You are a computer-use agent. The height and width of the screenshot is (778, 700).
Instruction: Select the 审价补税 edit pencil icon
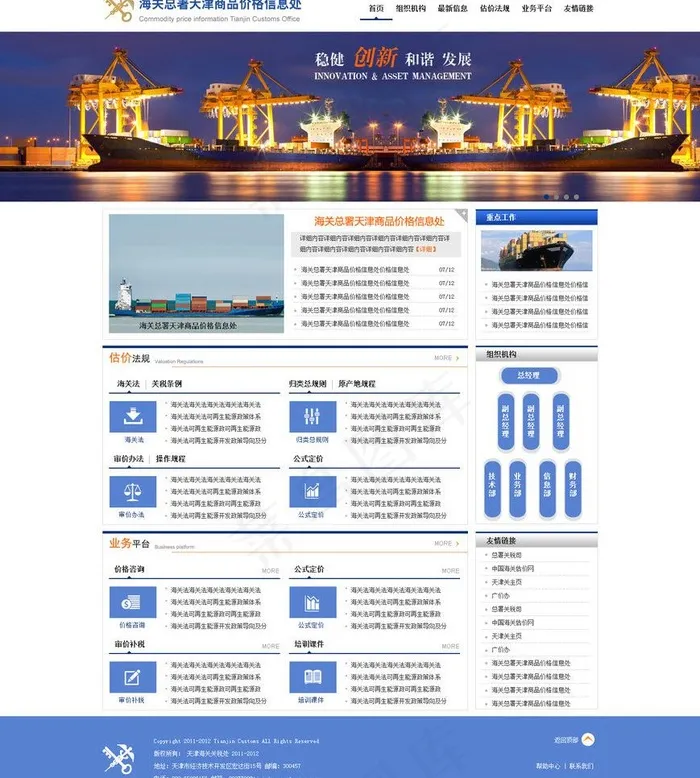tap(132, 677)
